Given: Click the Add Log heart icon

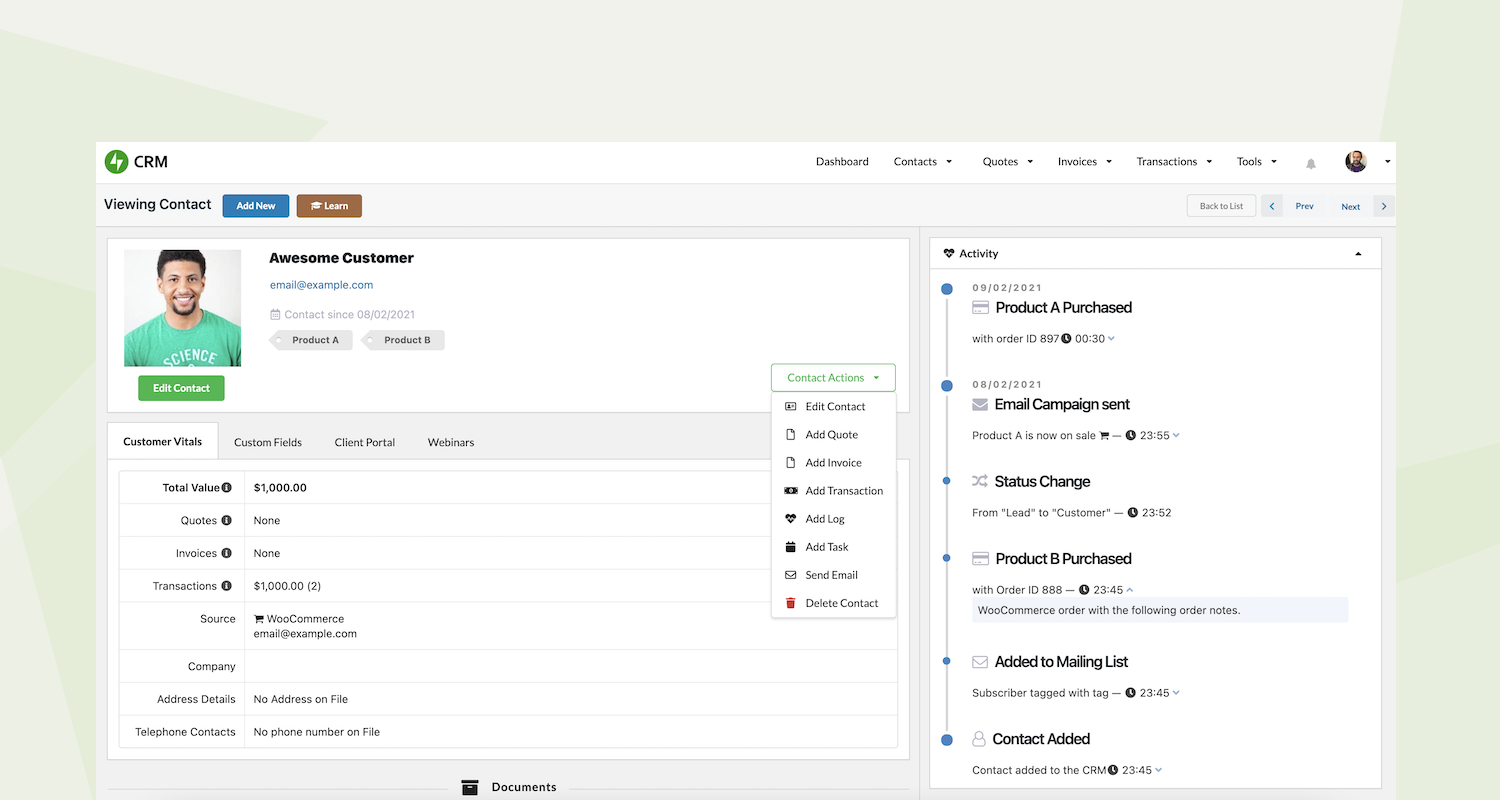Looking at the screenshot, I should pos(791,519).
